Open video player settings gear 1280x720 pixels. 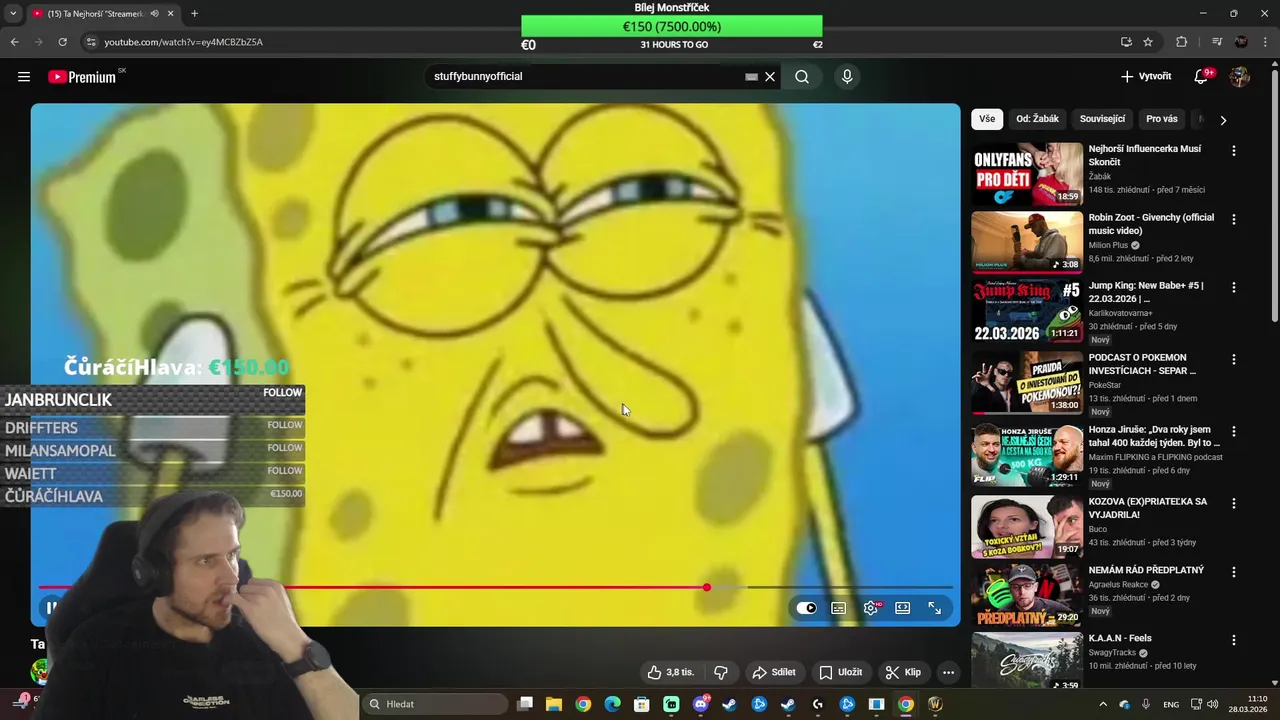(872, 608)
